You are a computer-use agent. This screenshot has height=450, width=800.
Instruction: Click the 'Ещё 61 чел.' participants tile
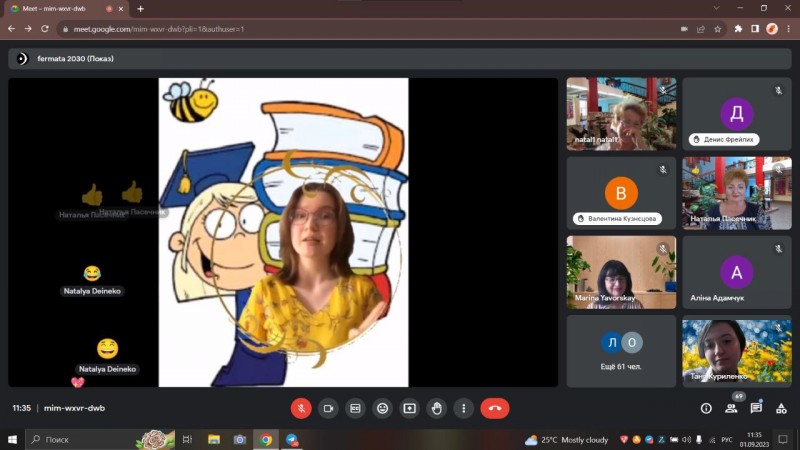tap(621, 351)
